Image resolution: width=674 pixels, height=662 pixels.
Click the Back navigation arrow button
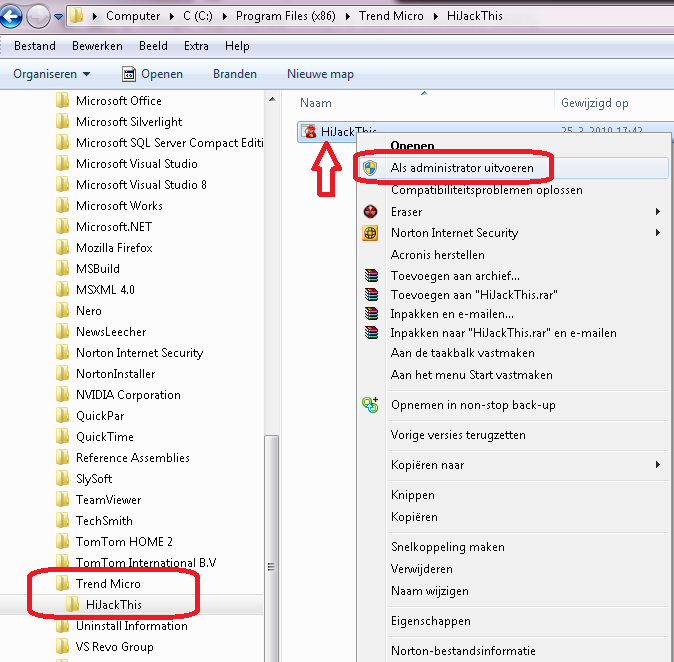(10, 17)
